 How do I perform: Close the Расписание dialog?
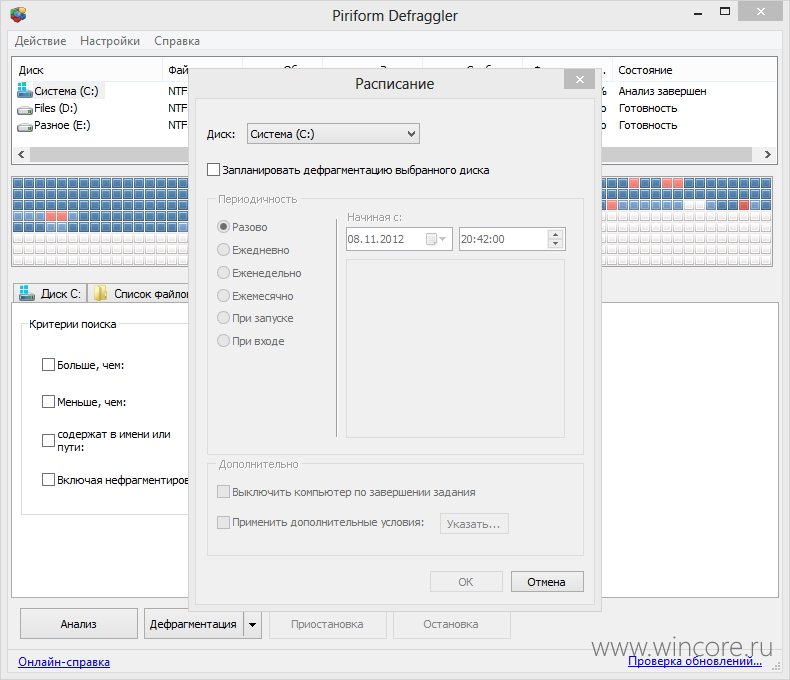(x=579, y=79)
